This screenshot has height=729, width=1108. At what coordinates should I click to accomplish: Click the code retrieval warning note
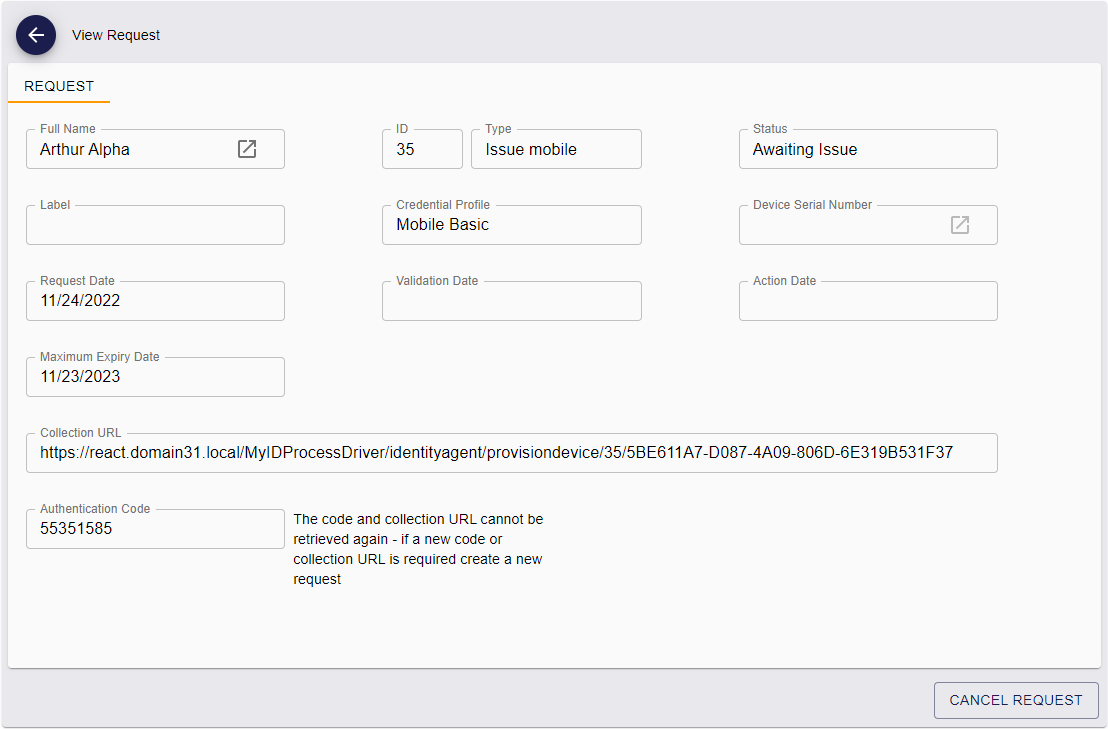418,549
